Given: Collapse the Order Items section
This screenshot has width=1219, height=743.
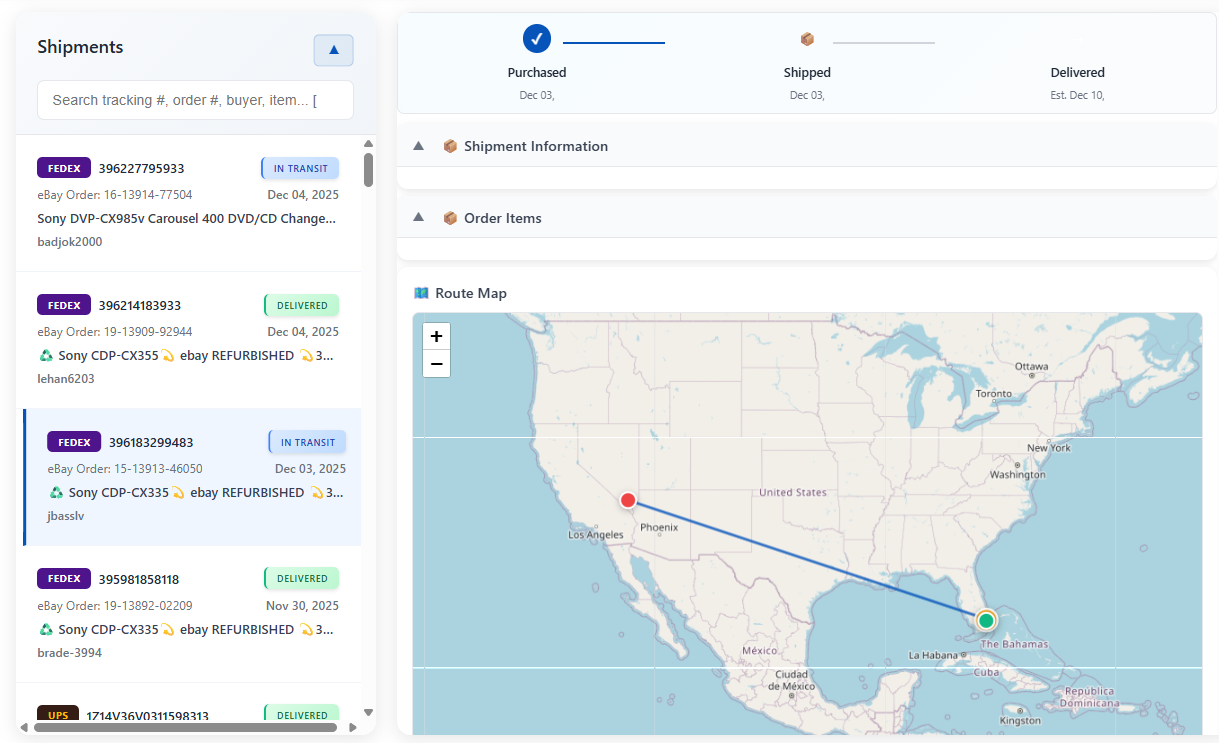Looking at the screenshot, I should pyautogui.click(x=418, y=217).
